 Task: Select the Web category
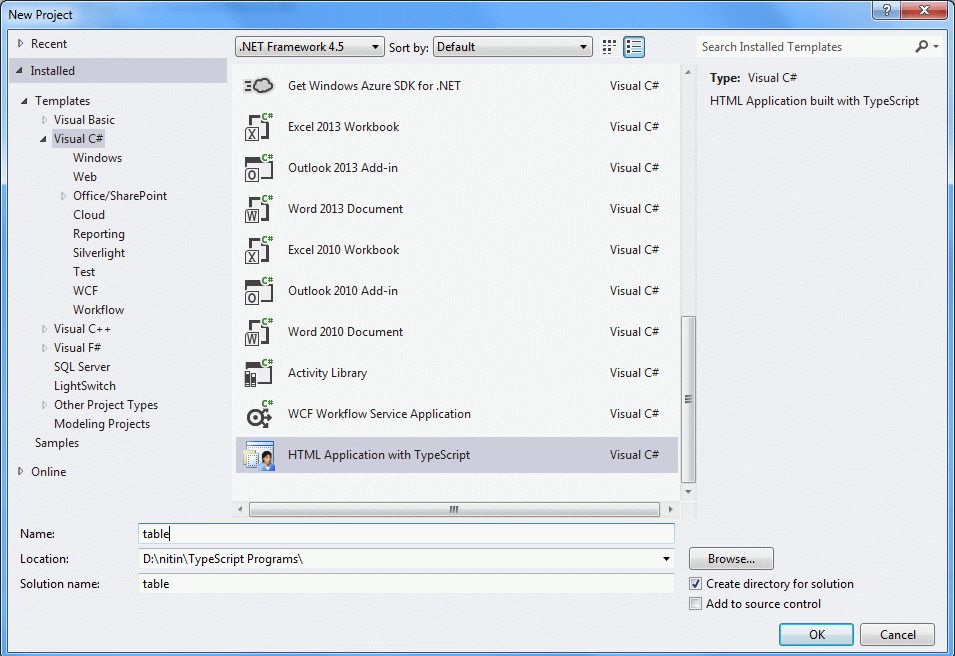tap(85, 177)
